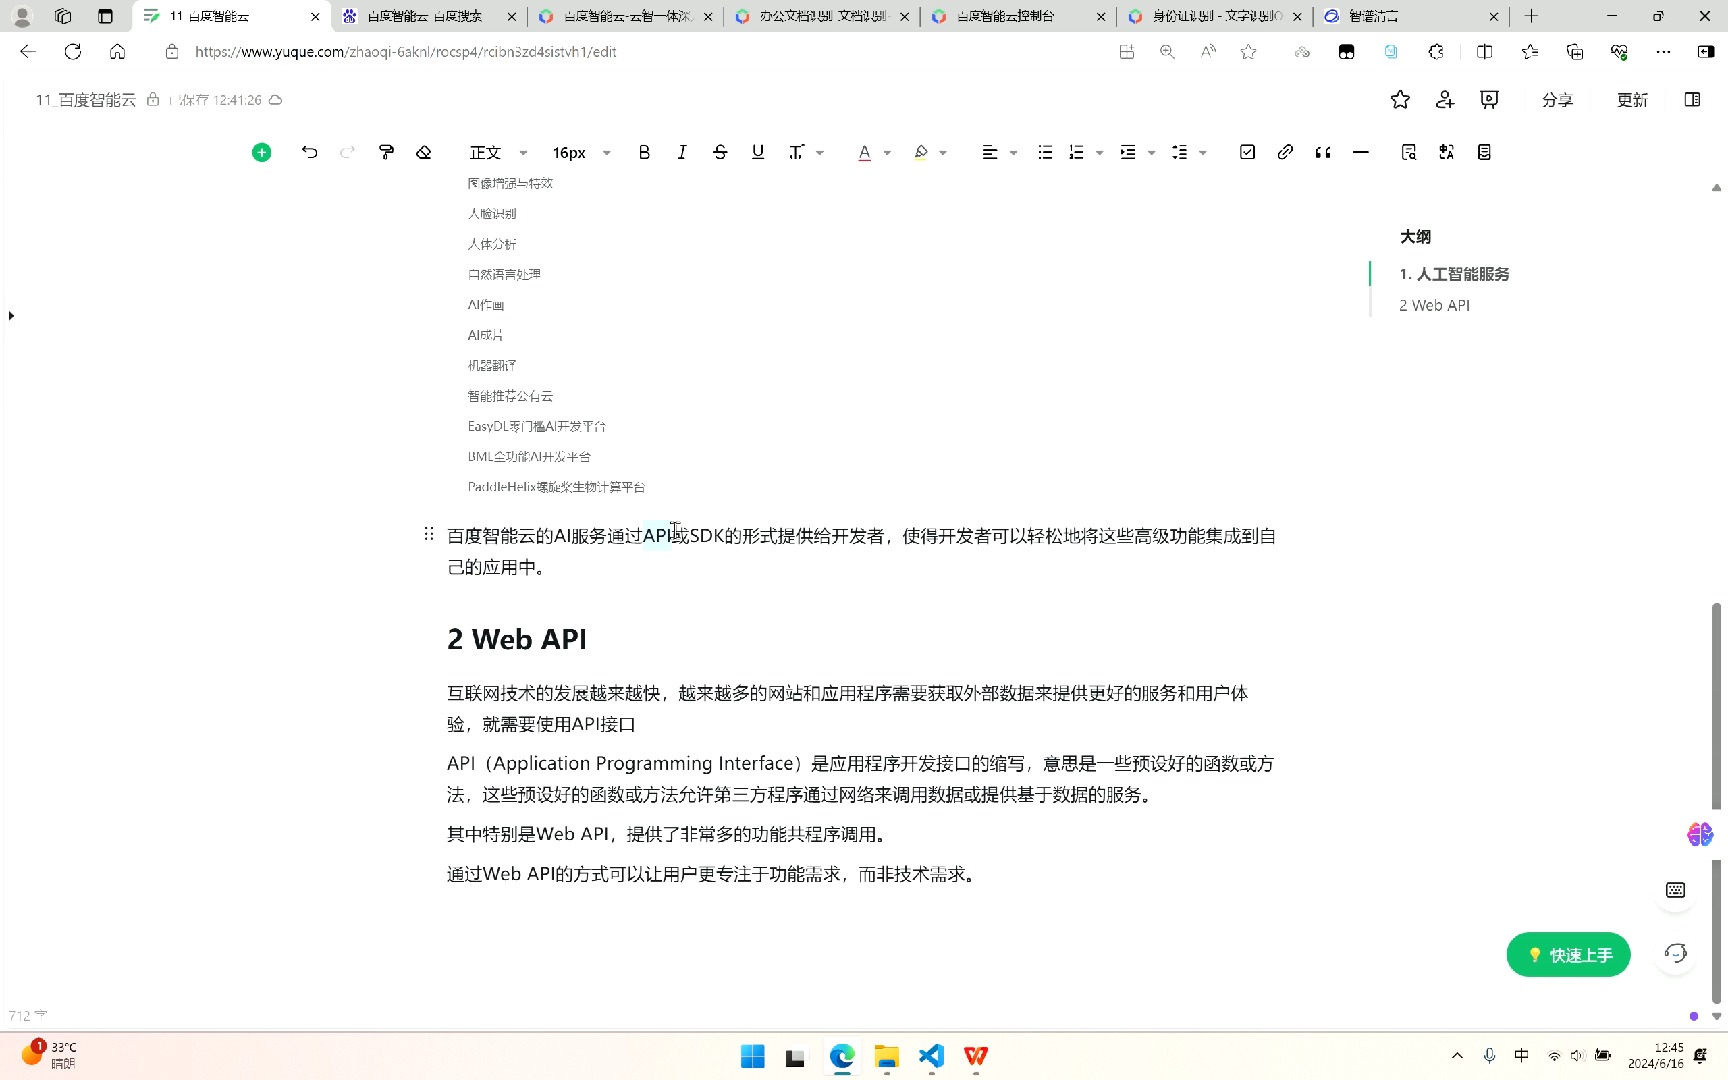Refresh the browser page

pos(72,51)
